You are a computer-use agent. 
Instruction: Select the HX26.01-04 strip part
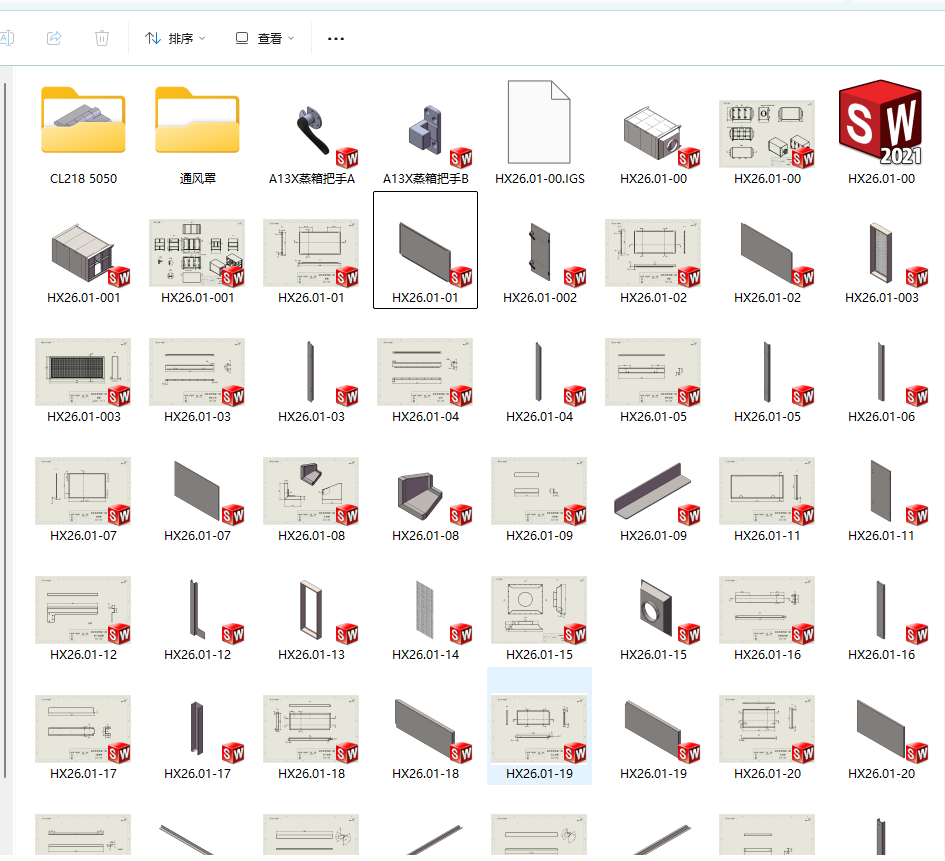click(539, 371)
